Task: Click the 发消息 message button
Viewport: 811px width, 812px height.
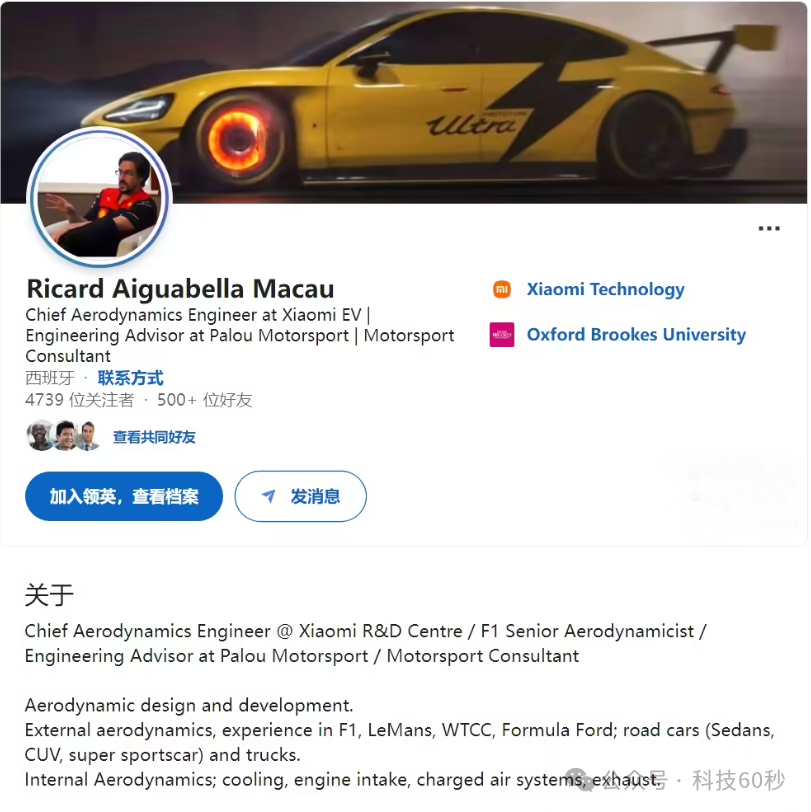Action: (x=300, y=496)
